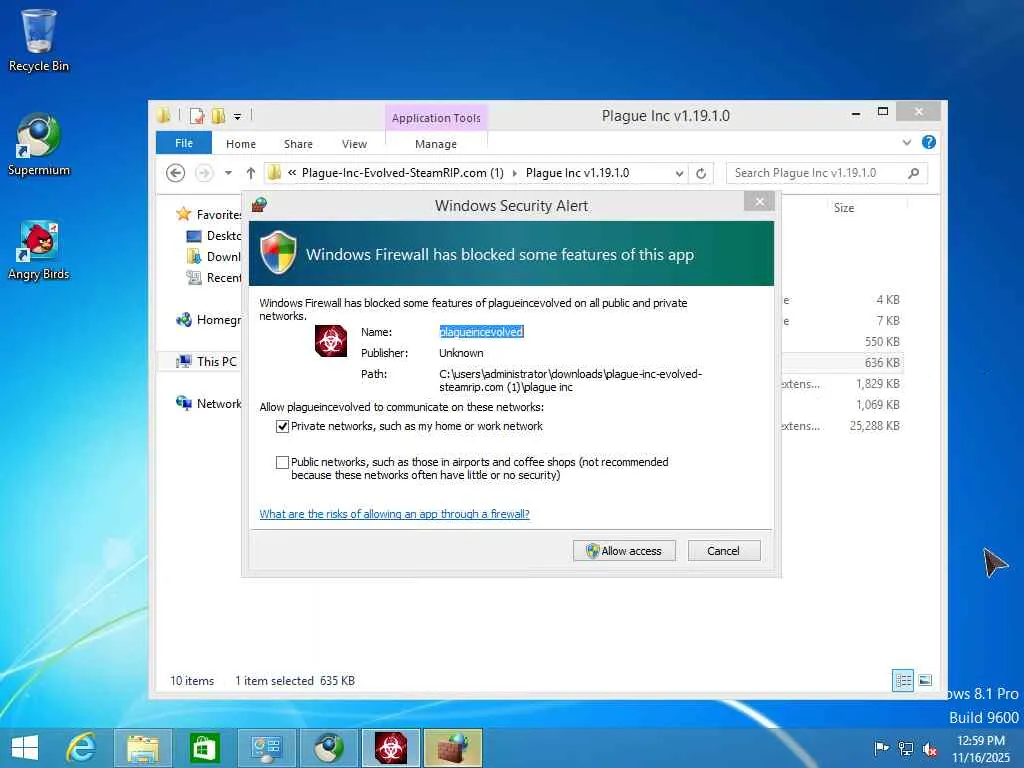Open Supermium browser taskbar icon

[x=328, y=748]
